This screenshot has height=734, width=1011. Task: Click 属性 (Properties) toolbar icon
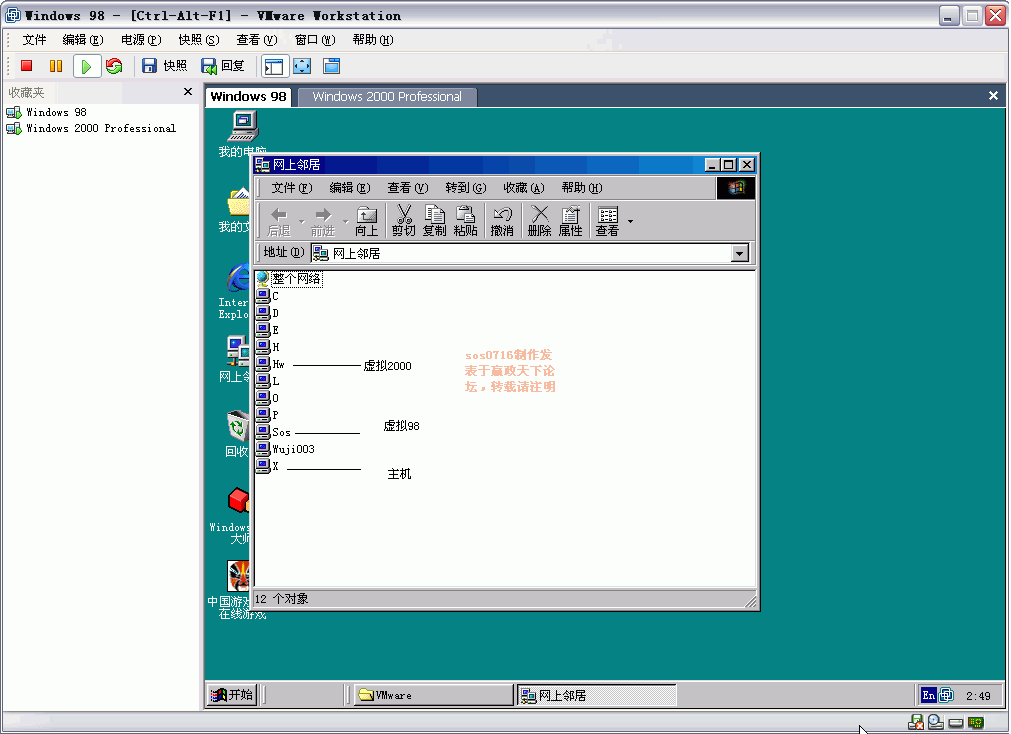click(x=571, y=221)
